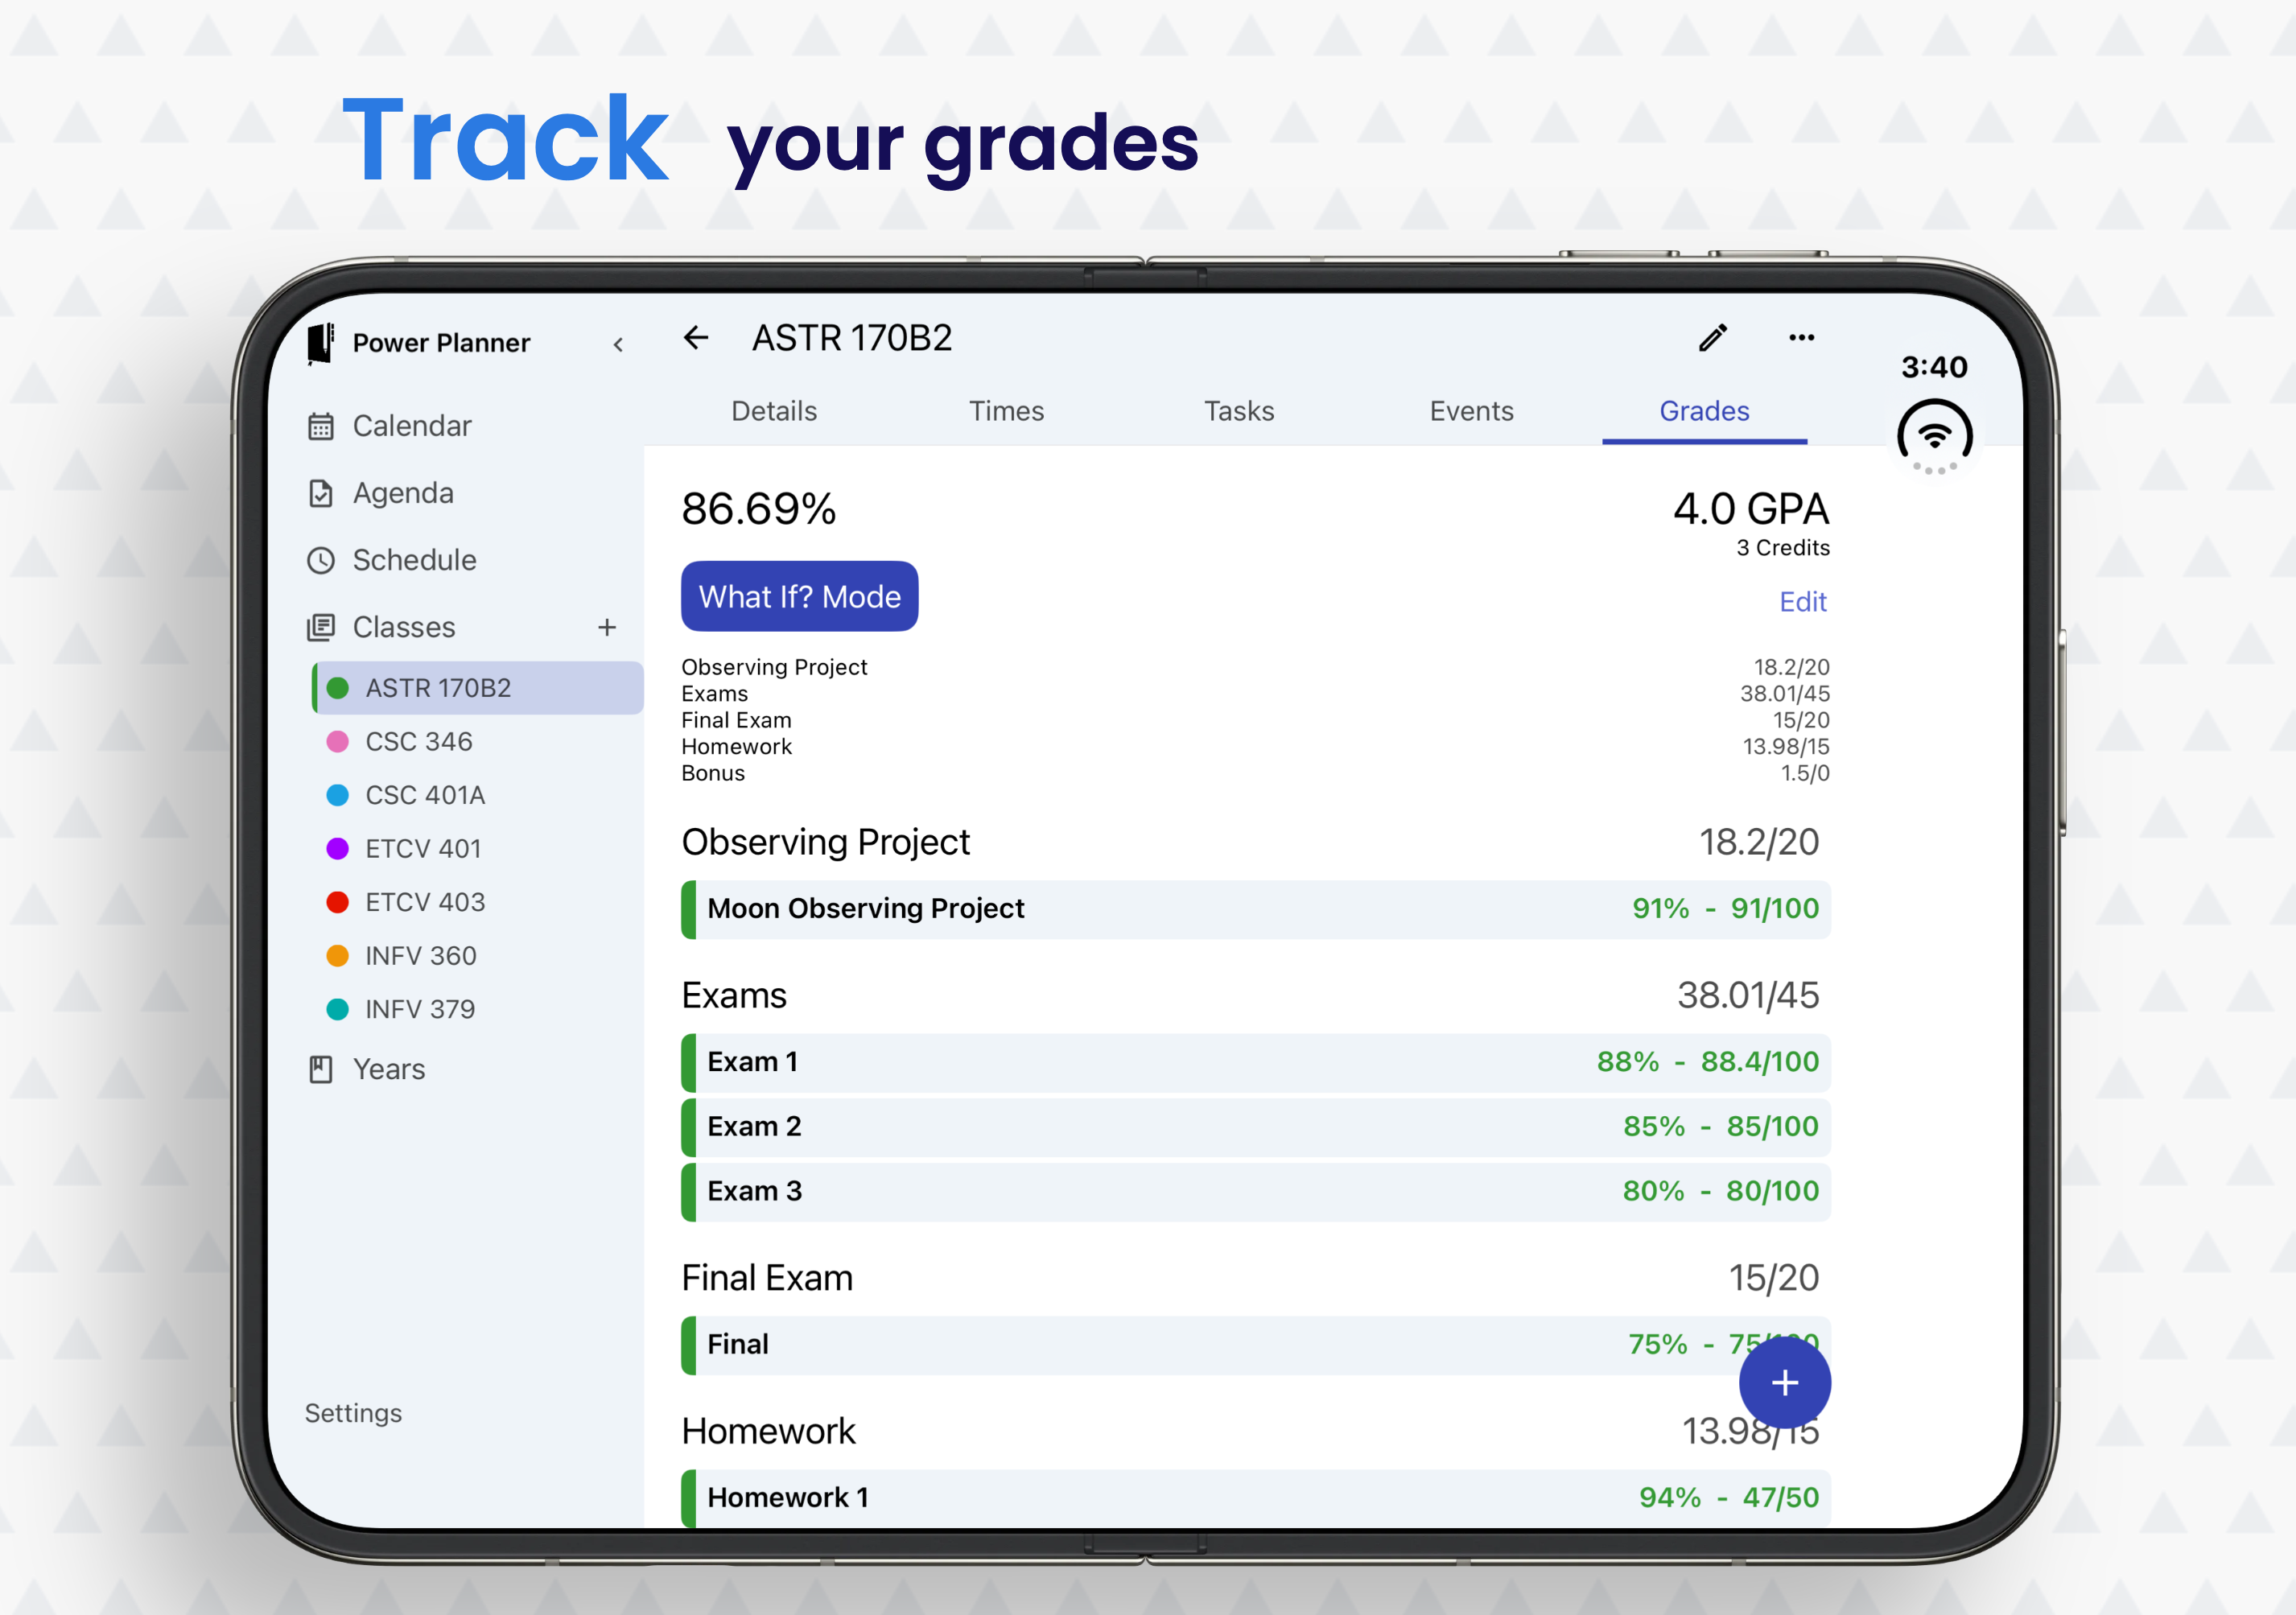The height and width of the screenshot is (1615, 2296).
Task: Switch to the Details tab
Action: pos(774,411)
